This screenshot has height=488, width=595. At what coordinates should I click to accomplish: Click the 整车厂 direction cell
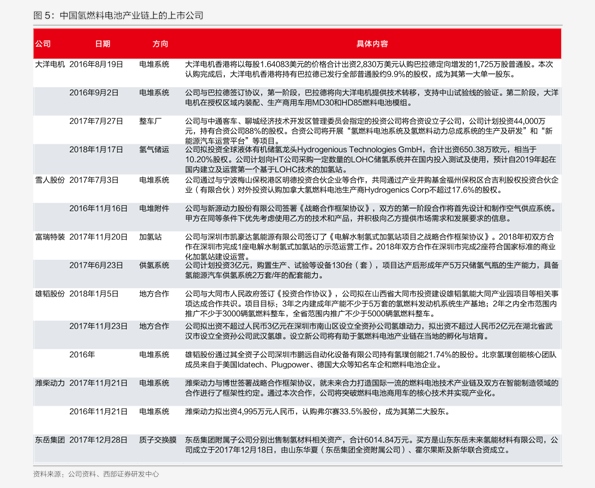(x=150, y=121)
